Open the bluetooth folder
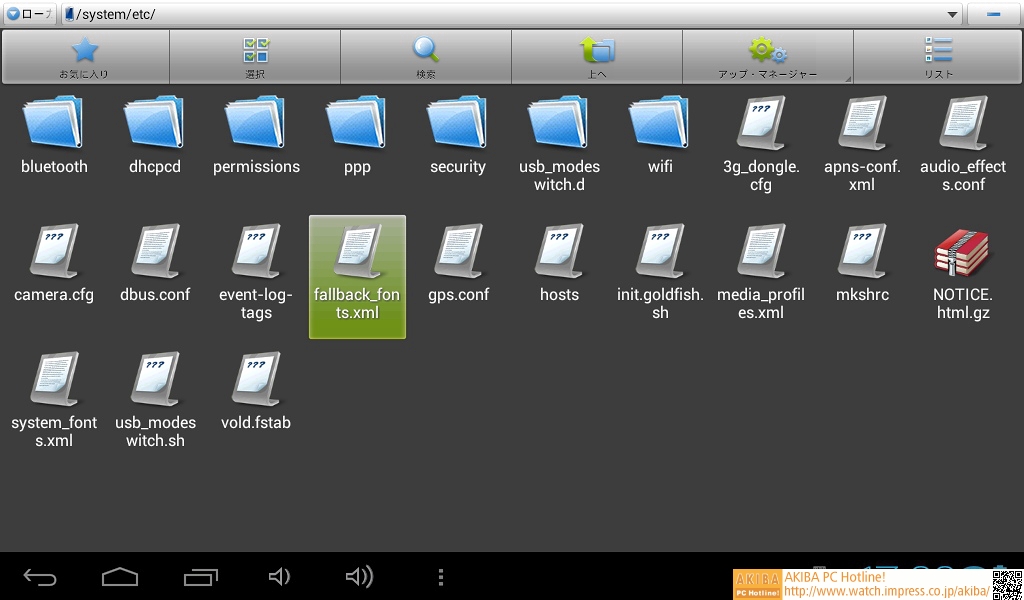 tap(54, 138)
